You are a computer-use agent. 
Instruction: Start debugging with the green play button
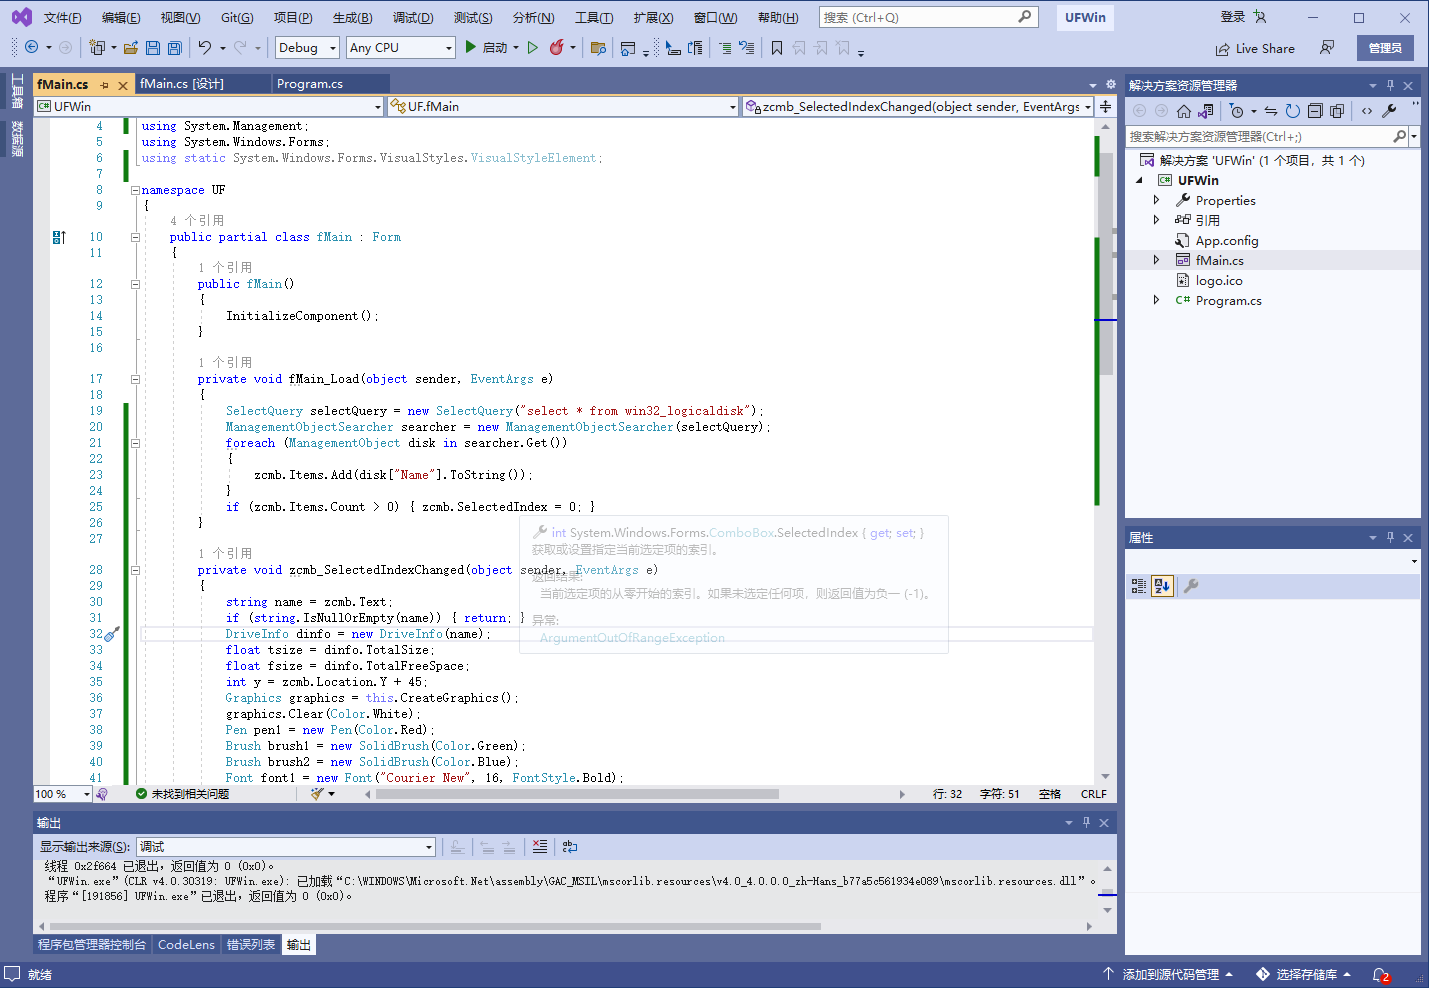pyautogui.click(x=470, y=47)
